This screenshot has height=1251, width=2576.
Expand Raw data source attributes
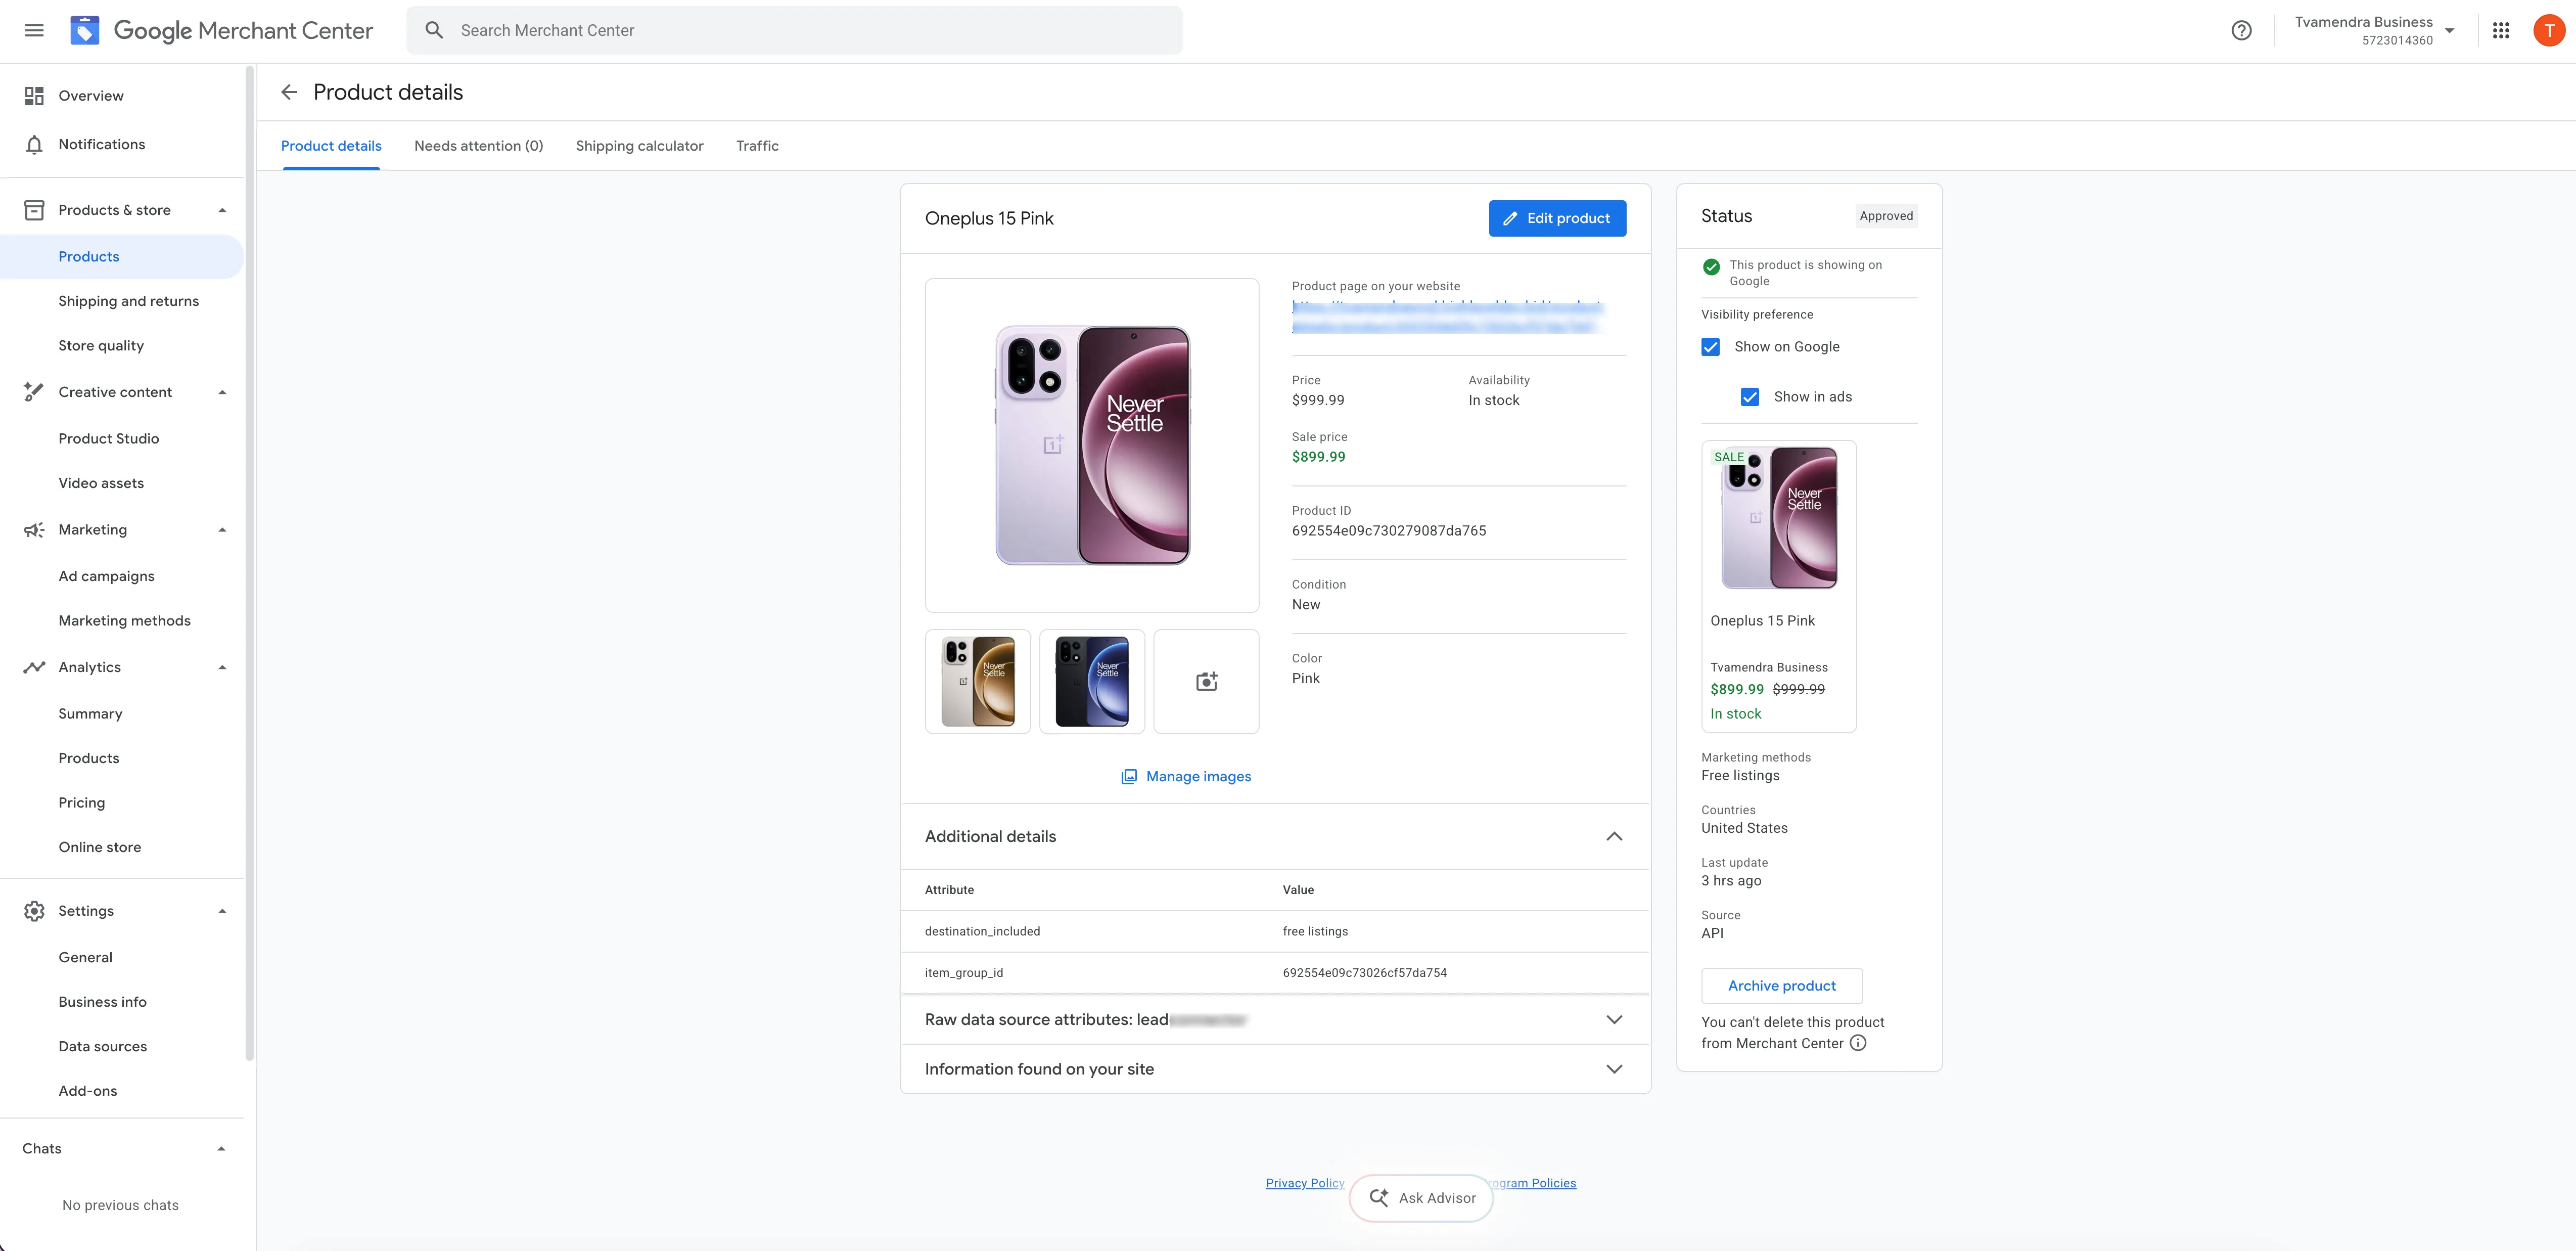[1613, 1019]
